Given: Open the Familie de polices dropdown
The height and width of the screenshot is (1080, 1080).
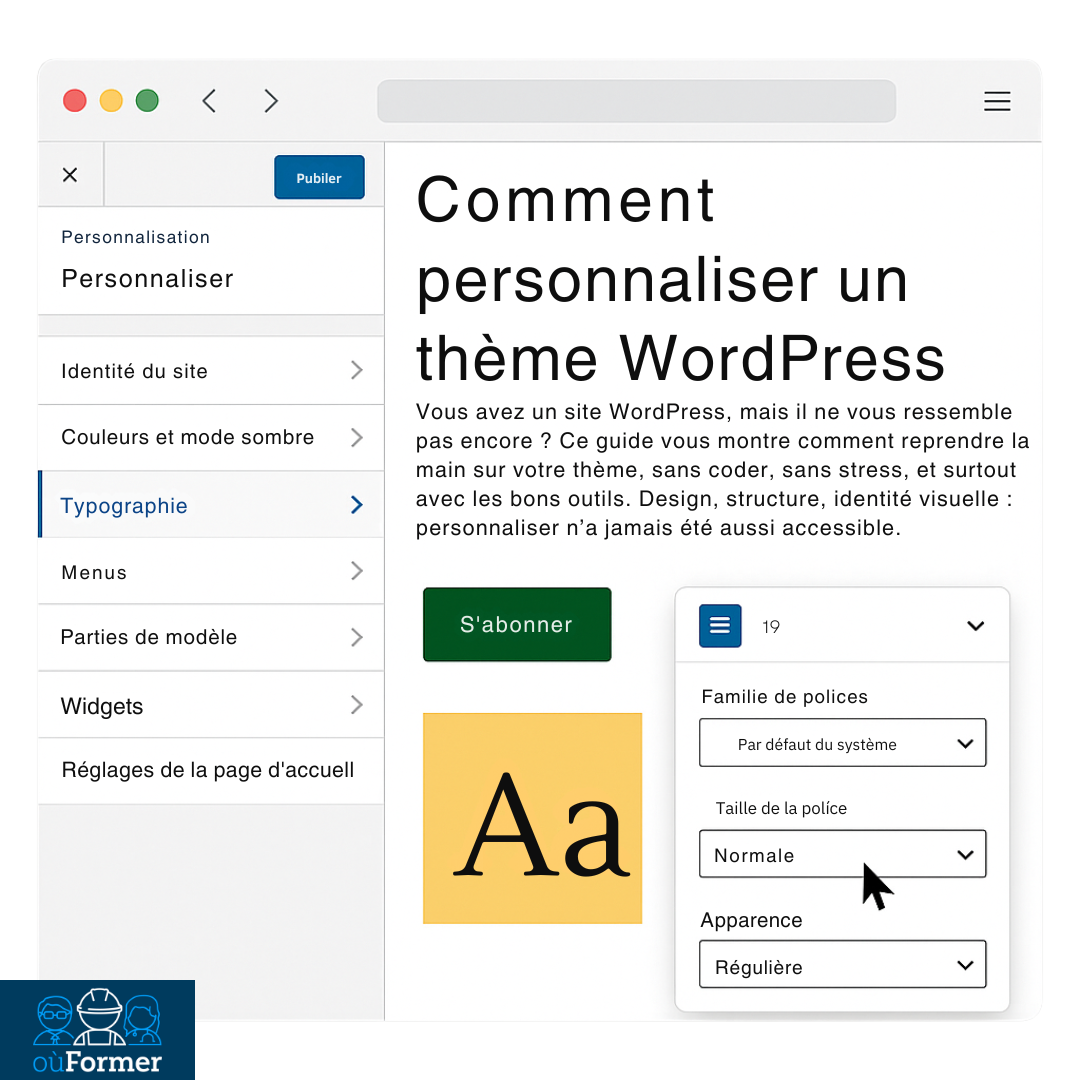Looking at the screenshot, I should pos(842,742).
